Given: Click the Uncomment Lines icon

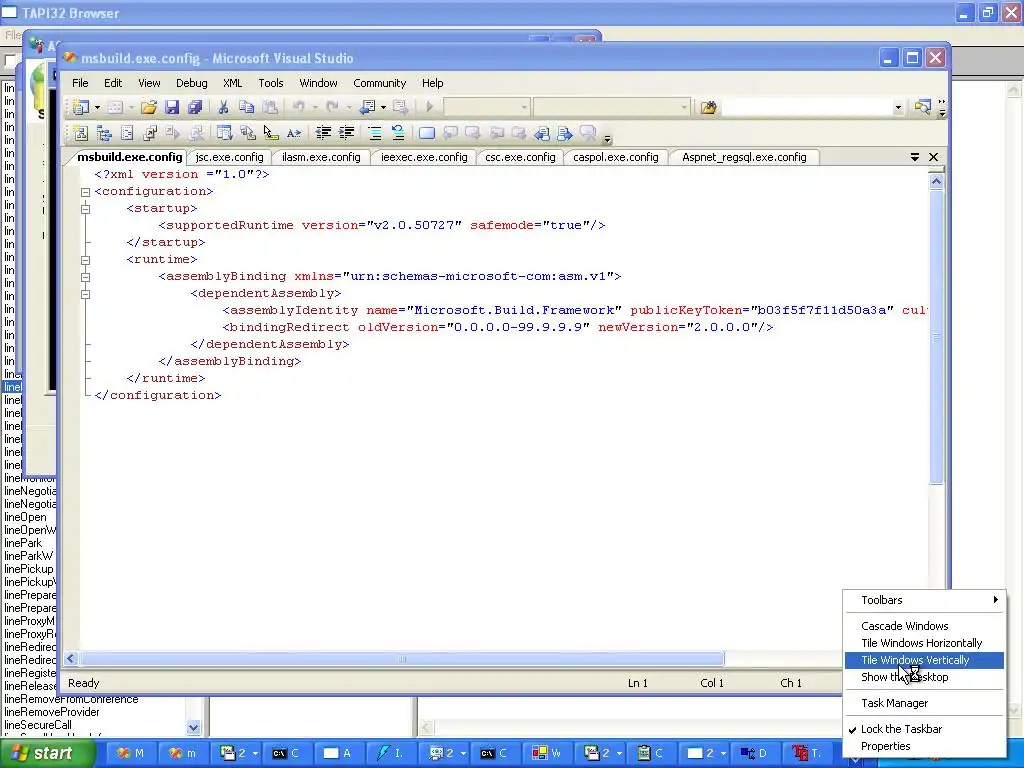Looking at the screenshot, I should point(398,133).
